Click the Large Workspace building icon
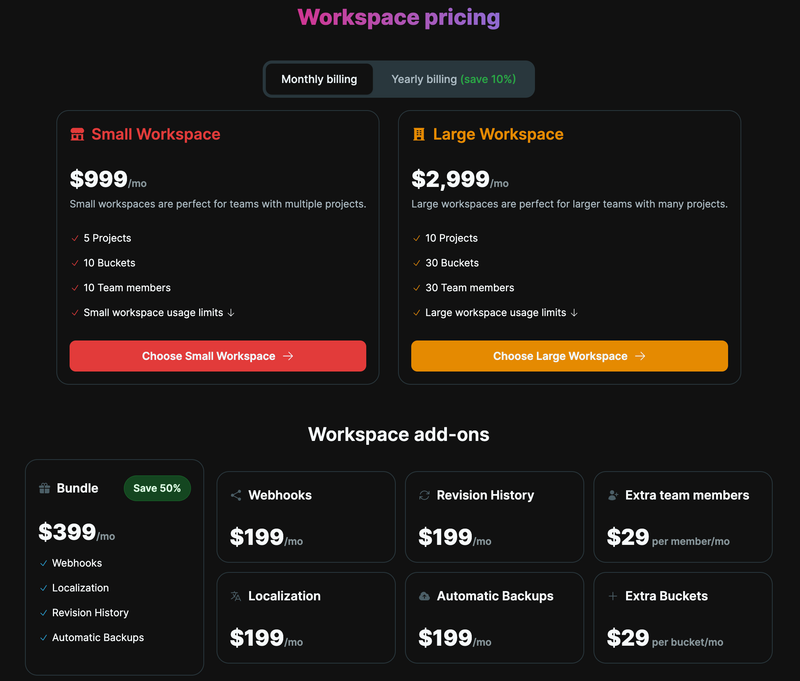The width and height of the screenshot is (800, 681). tap(419, 134)
